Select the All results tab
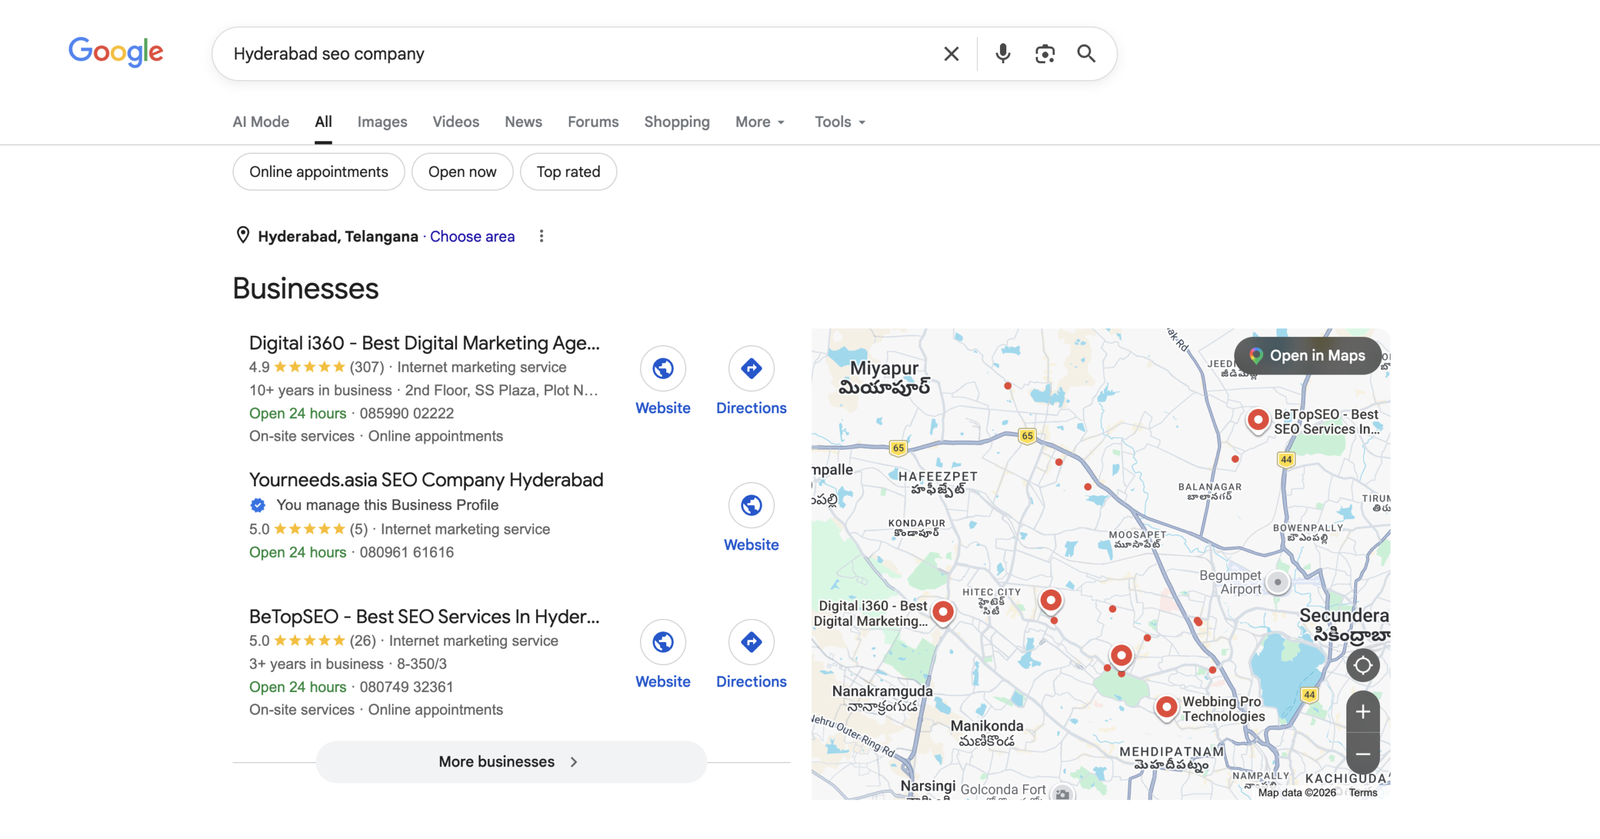This screenshot has width=1600, height=839. click(323, 122)
